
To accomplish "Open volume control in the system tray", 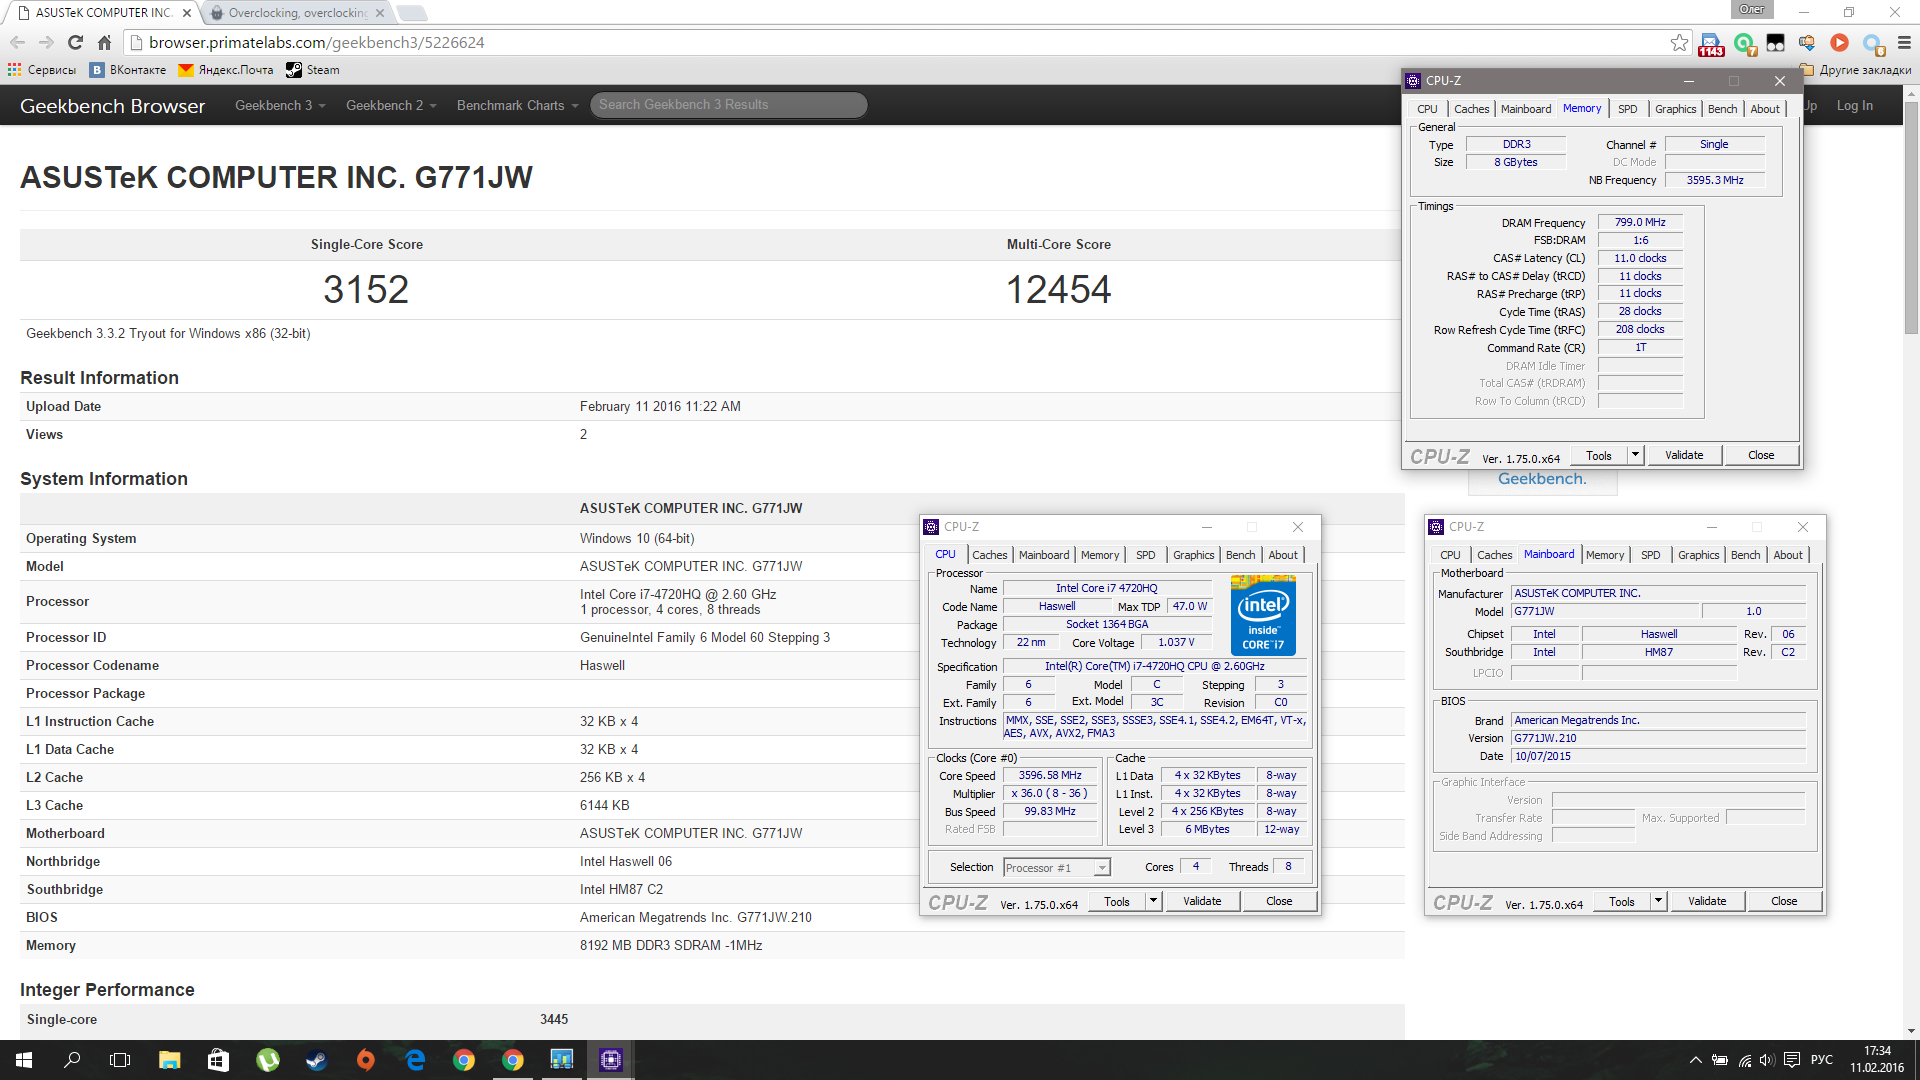I will [x=1767, y=1060].
